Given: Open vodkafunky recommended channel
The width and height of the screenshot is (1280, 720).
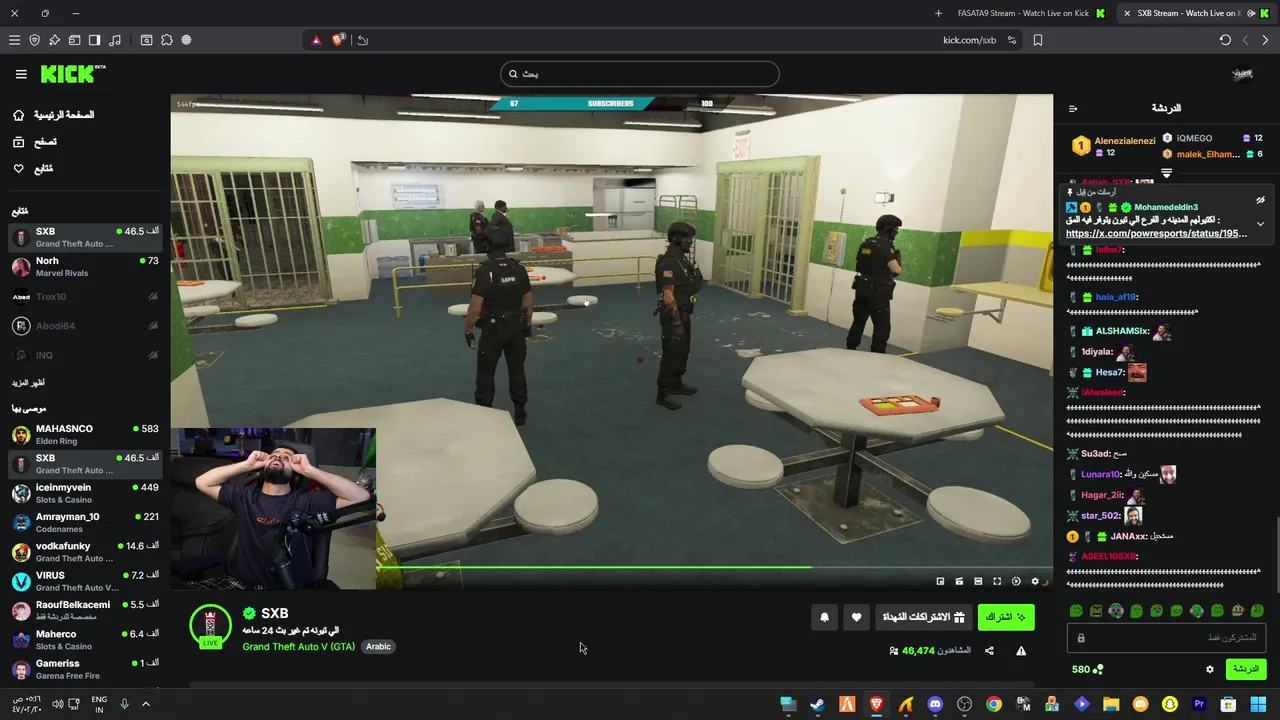Looking at the screenshot, I should tap(85, 552).
